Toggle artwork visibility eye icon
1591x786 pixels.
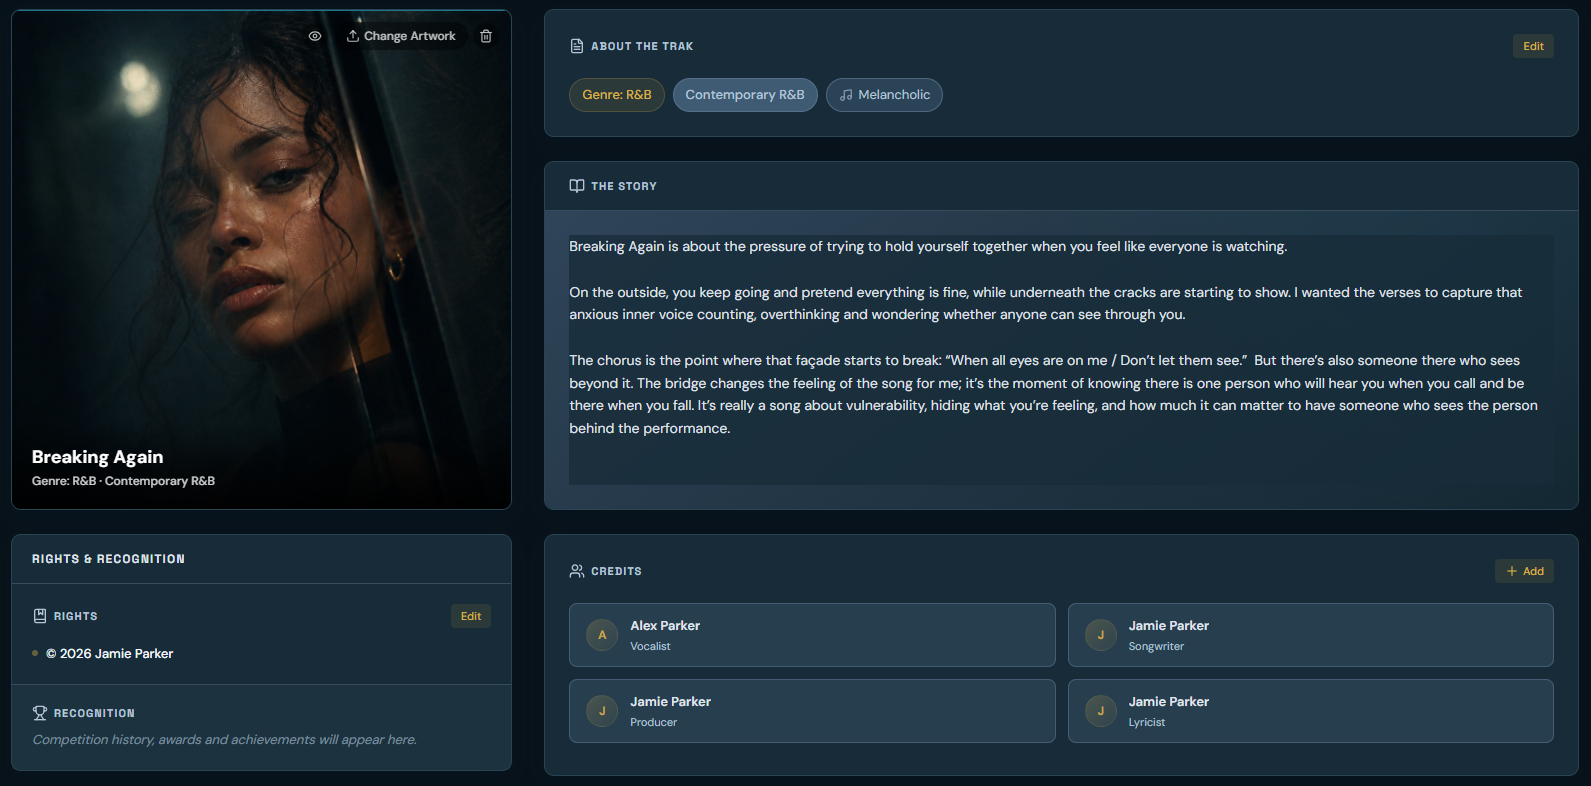315,36
